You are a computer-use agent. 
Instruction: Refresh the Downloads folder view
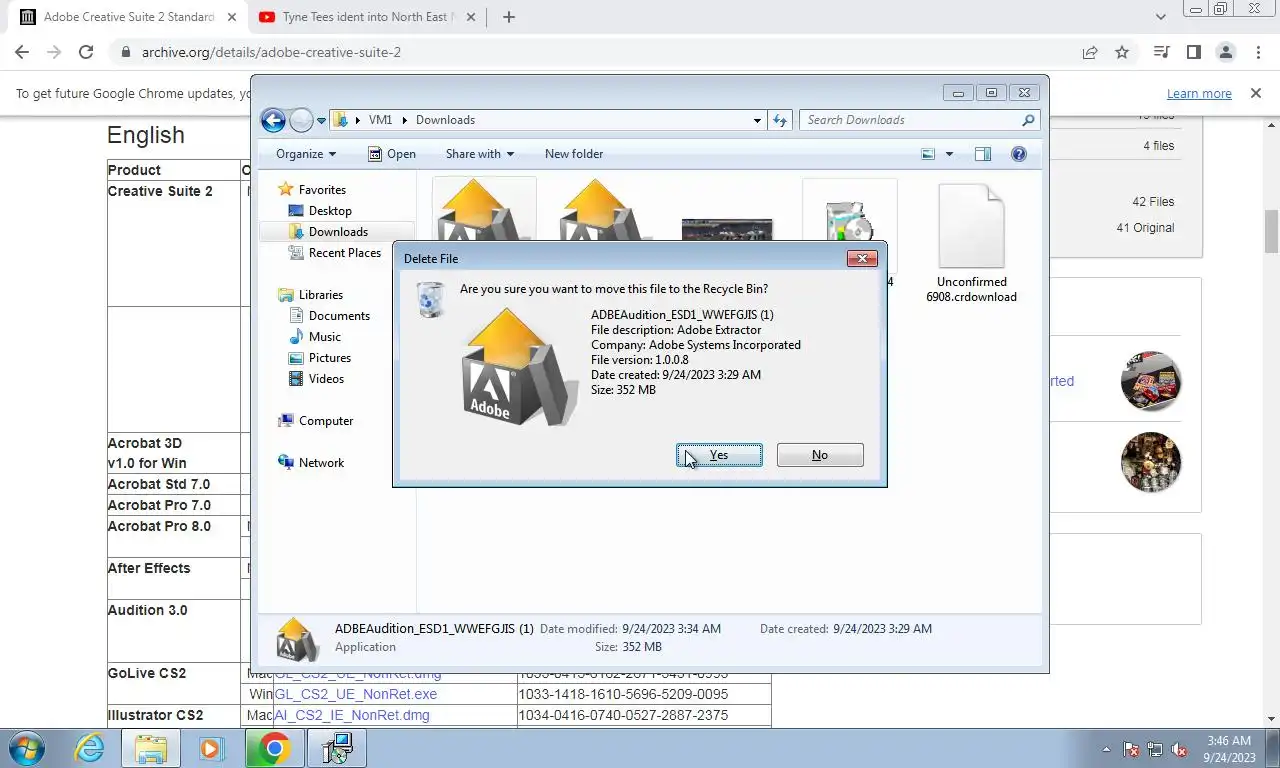[x=780, y=120]
